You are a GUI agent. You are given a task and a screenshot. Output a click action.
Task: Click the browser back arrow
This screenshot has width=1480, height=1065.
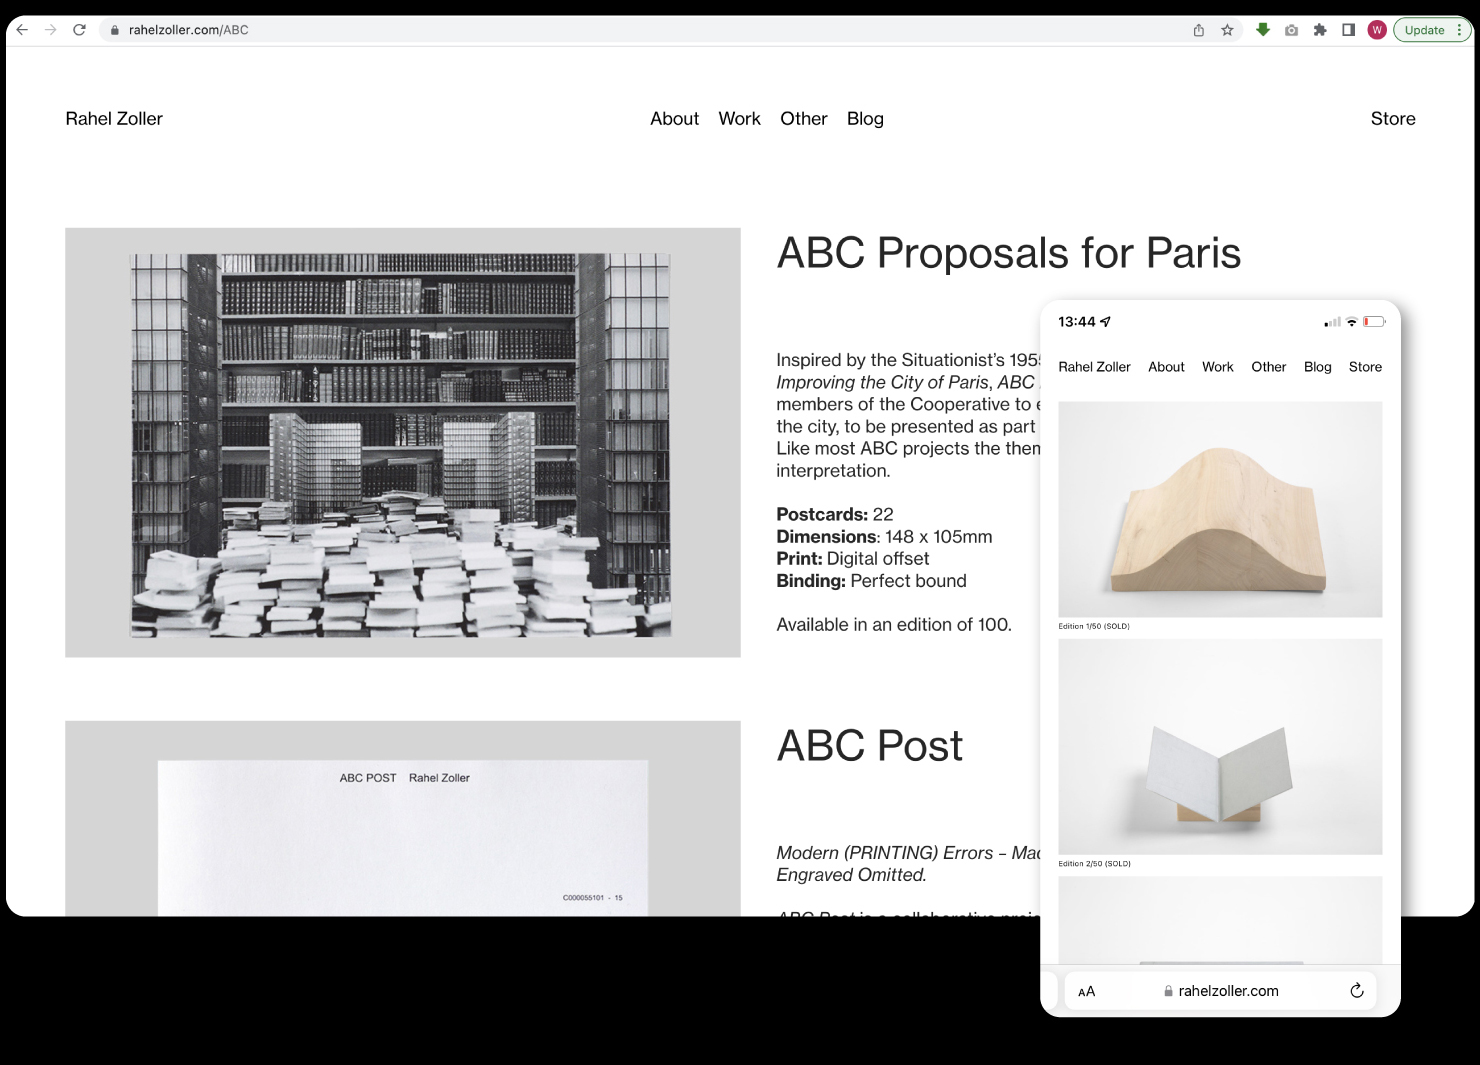tap(22, 30)
